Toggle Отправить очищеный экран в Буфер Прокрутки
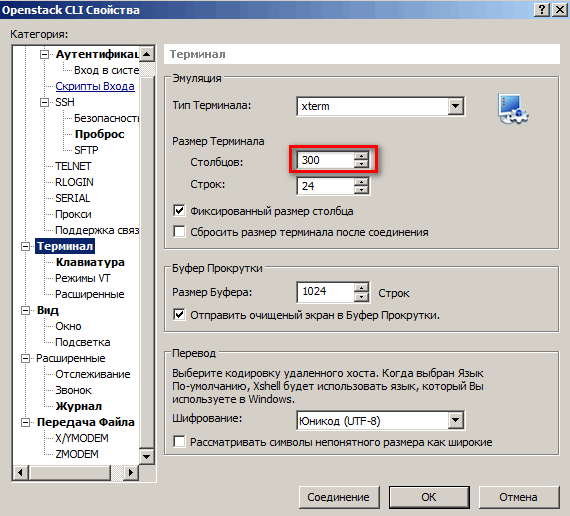Viewport: 570px width, 516px height. [x=179, y=315]
